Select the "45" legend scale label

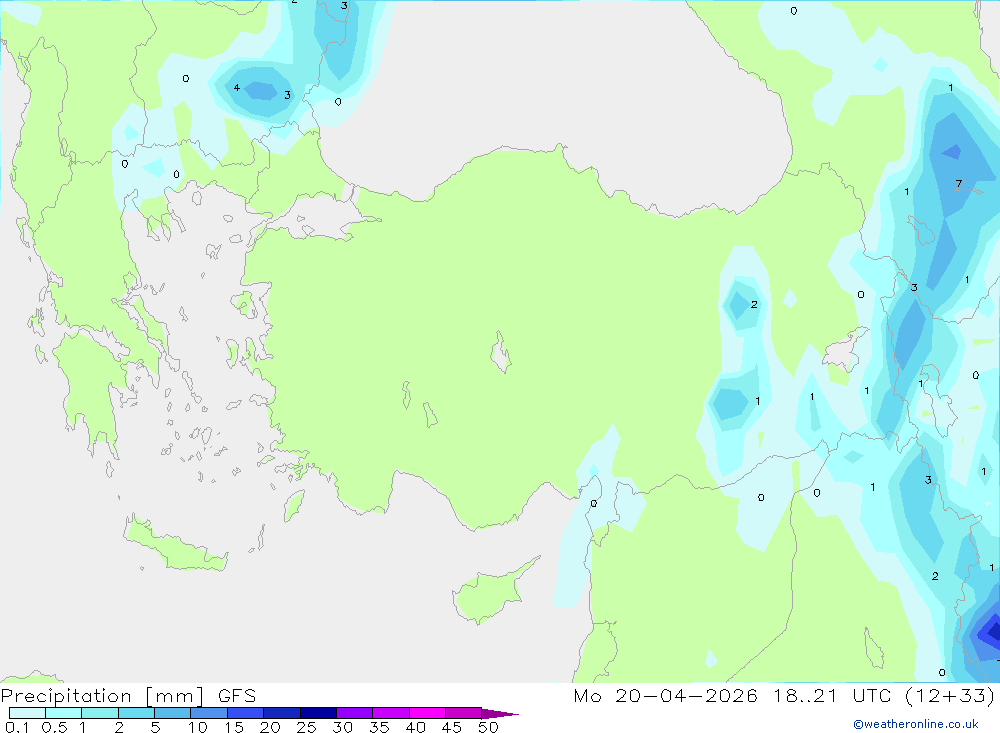pyautogui.click(x=452, y=727)
